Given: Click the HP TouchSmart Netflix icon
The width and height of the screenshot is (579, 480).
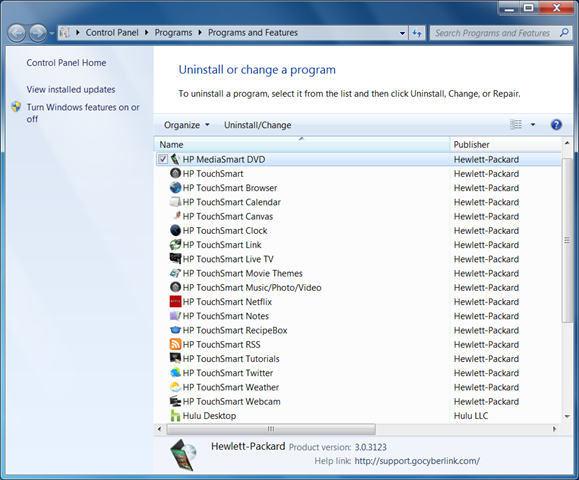Looking at the screenshot, I should [175, 302].
